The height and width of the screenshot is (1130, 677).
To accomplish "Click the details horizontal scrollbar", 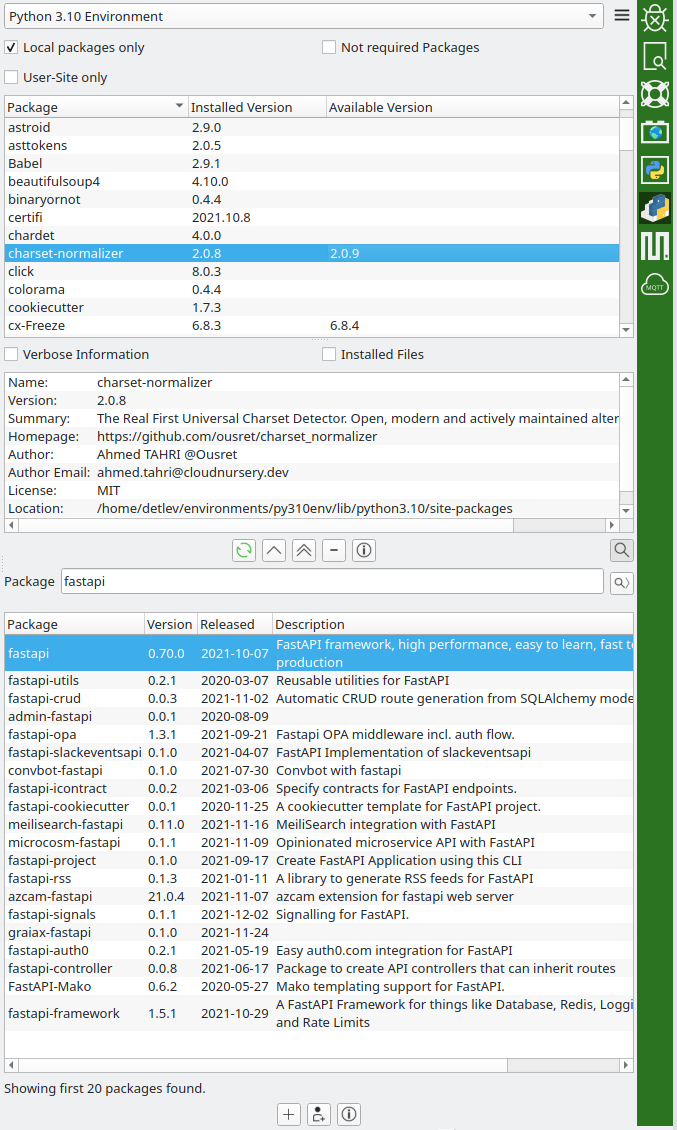I will pos(312,525).
